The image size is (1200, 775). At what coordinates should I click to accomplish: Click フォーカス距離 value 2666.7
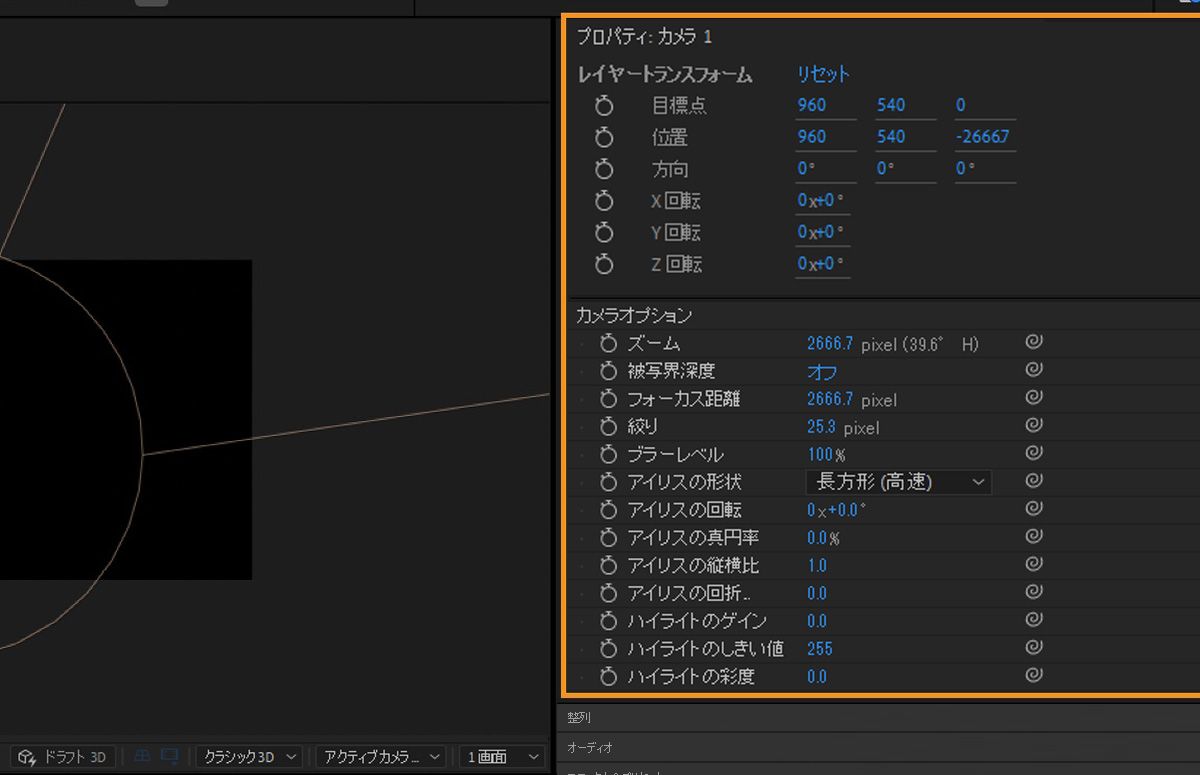[x=830, y=399]
